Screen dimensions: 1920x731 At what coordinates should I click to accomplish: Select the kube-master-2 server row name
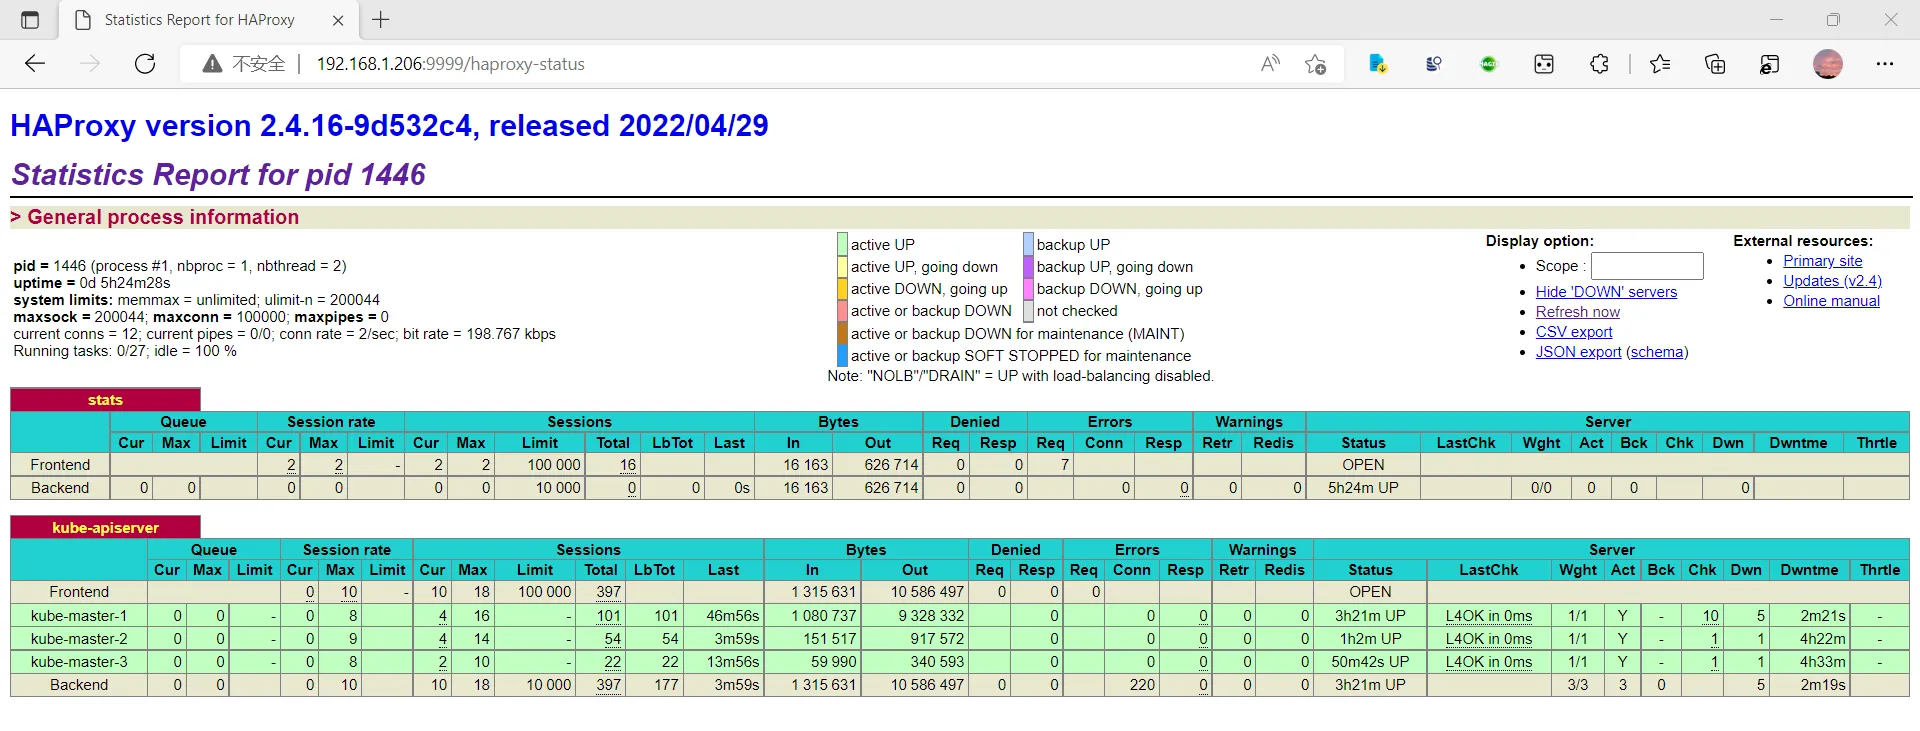[79, 639]
